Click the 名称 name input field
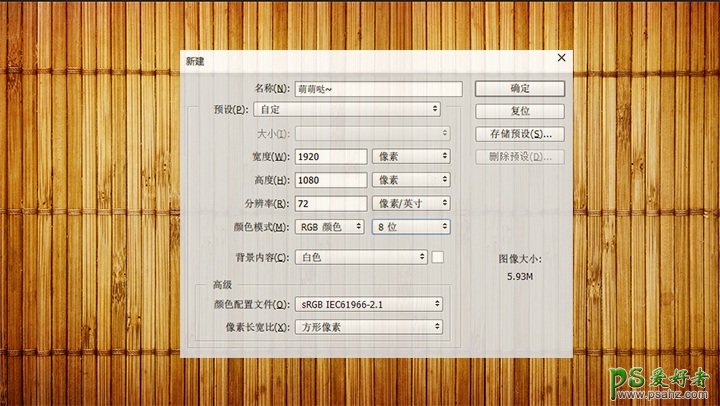 378,88
